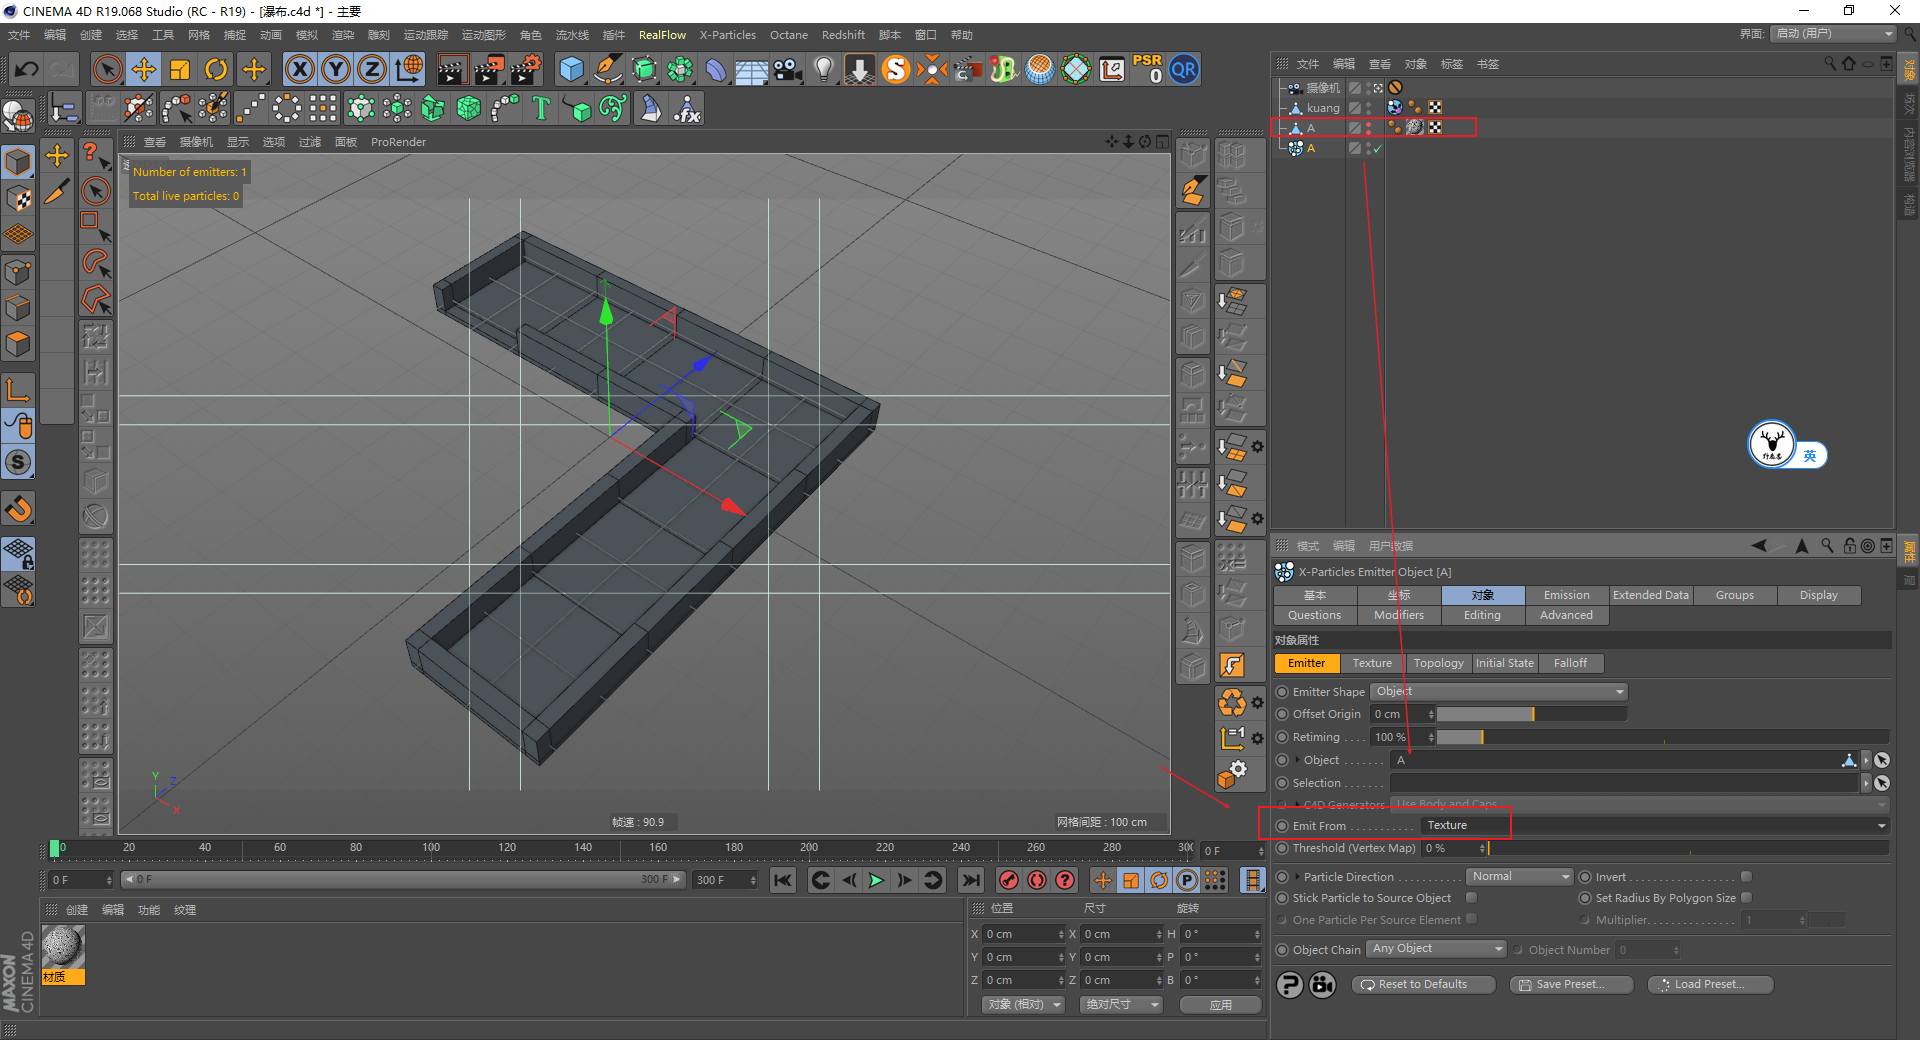The width and height of the screenshot is (1920, 1040).
Task: Toggle Stick Particle to Source Object checkbox
Action: click(x=1471, y=898)
